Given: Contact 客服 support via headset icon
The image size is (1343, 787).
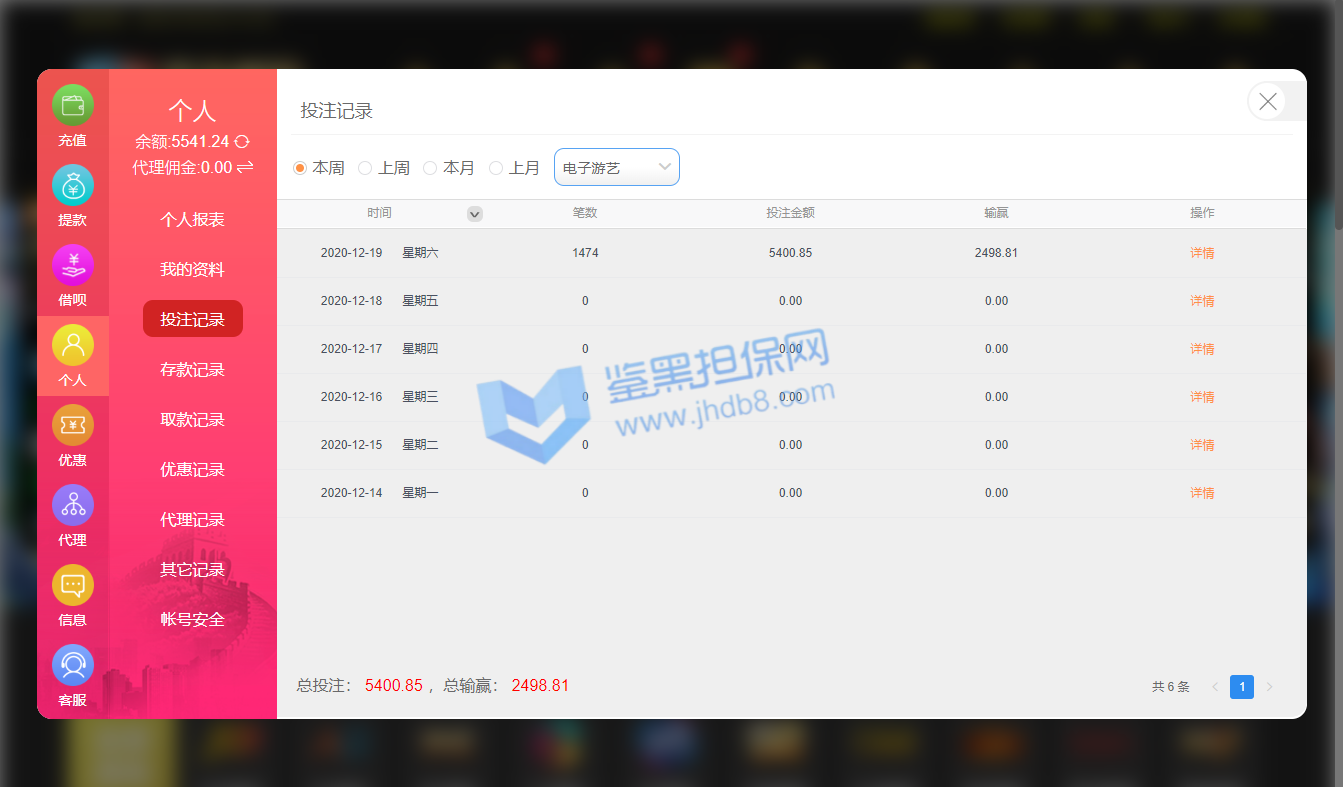Looking at the screenshot, I should pos(72,666).
